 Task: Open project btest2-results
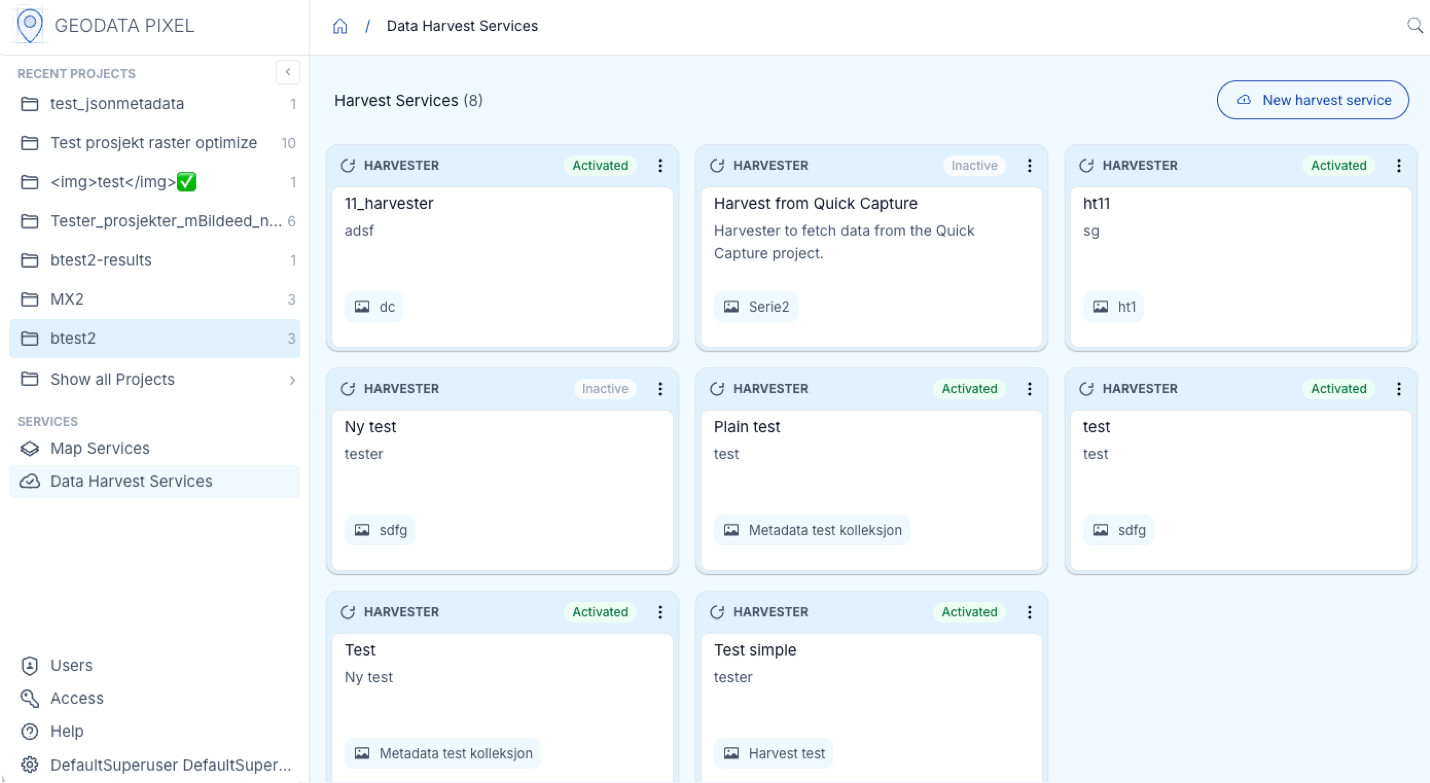[x=154, y=260]
